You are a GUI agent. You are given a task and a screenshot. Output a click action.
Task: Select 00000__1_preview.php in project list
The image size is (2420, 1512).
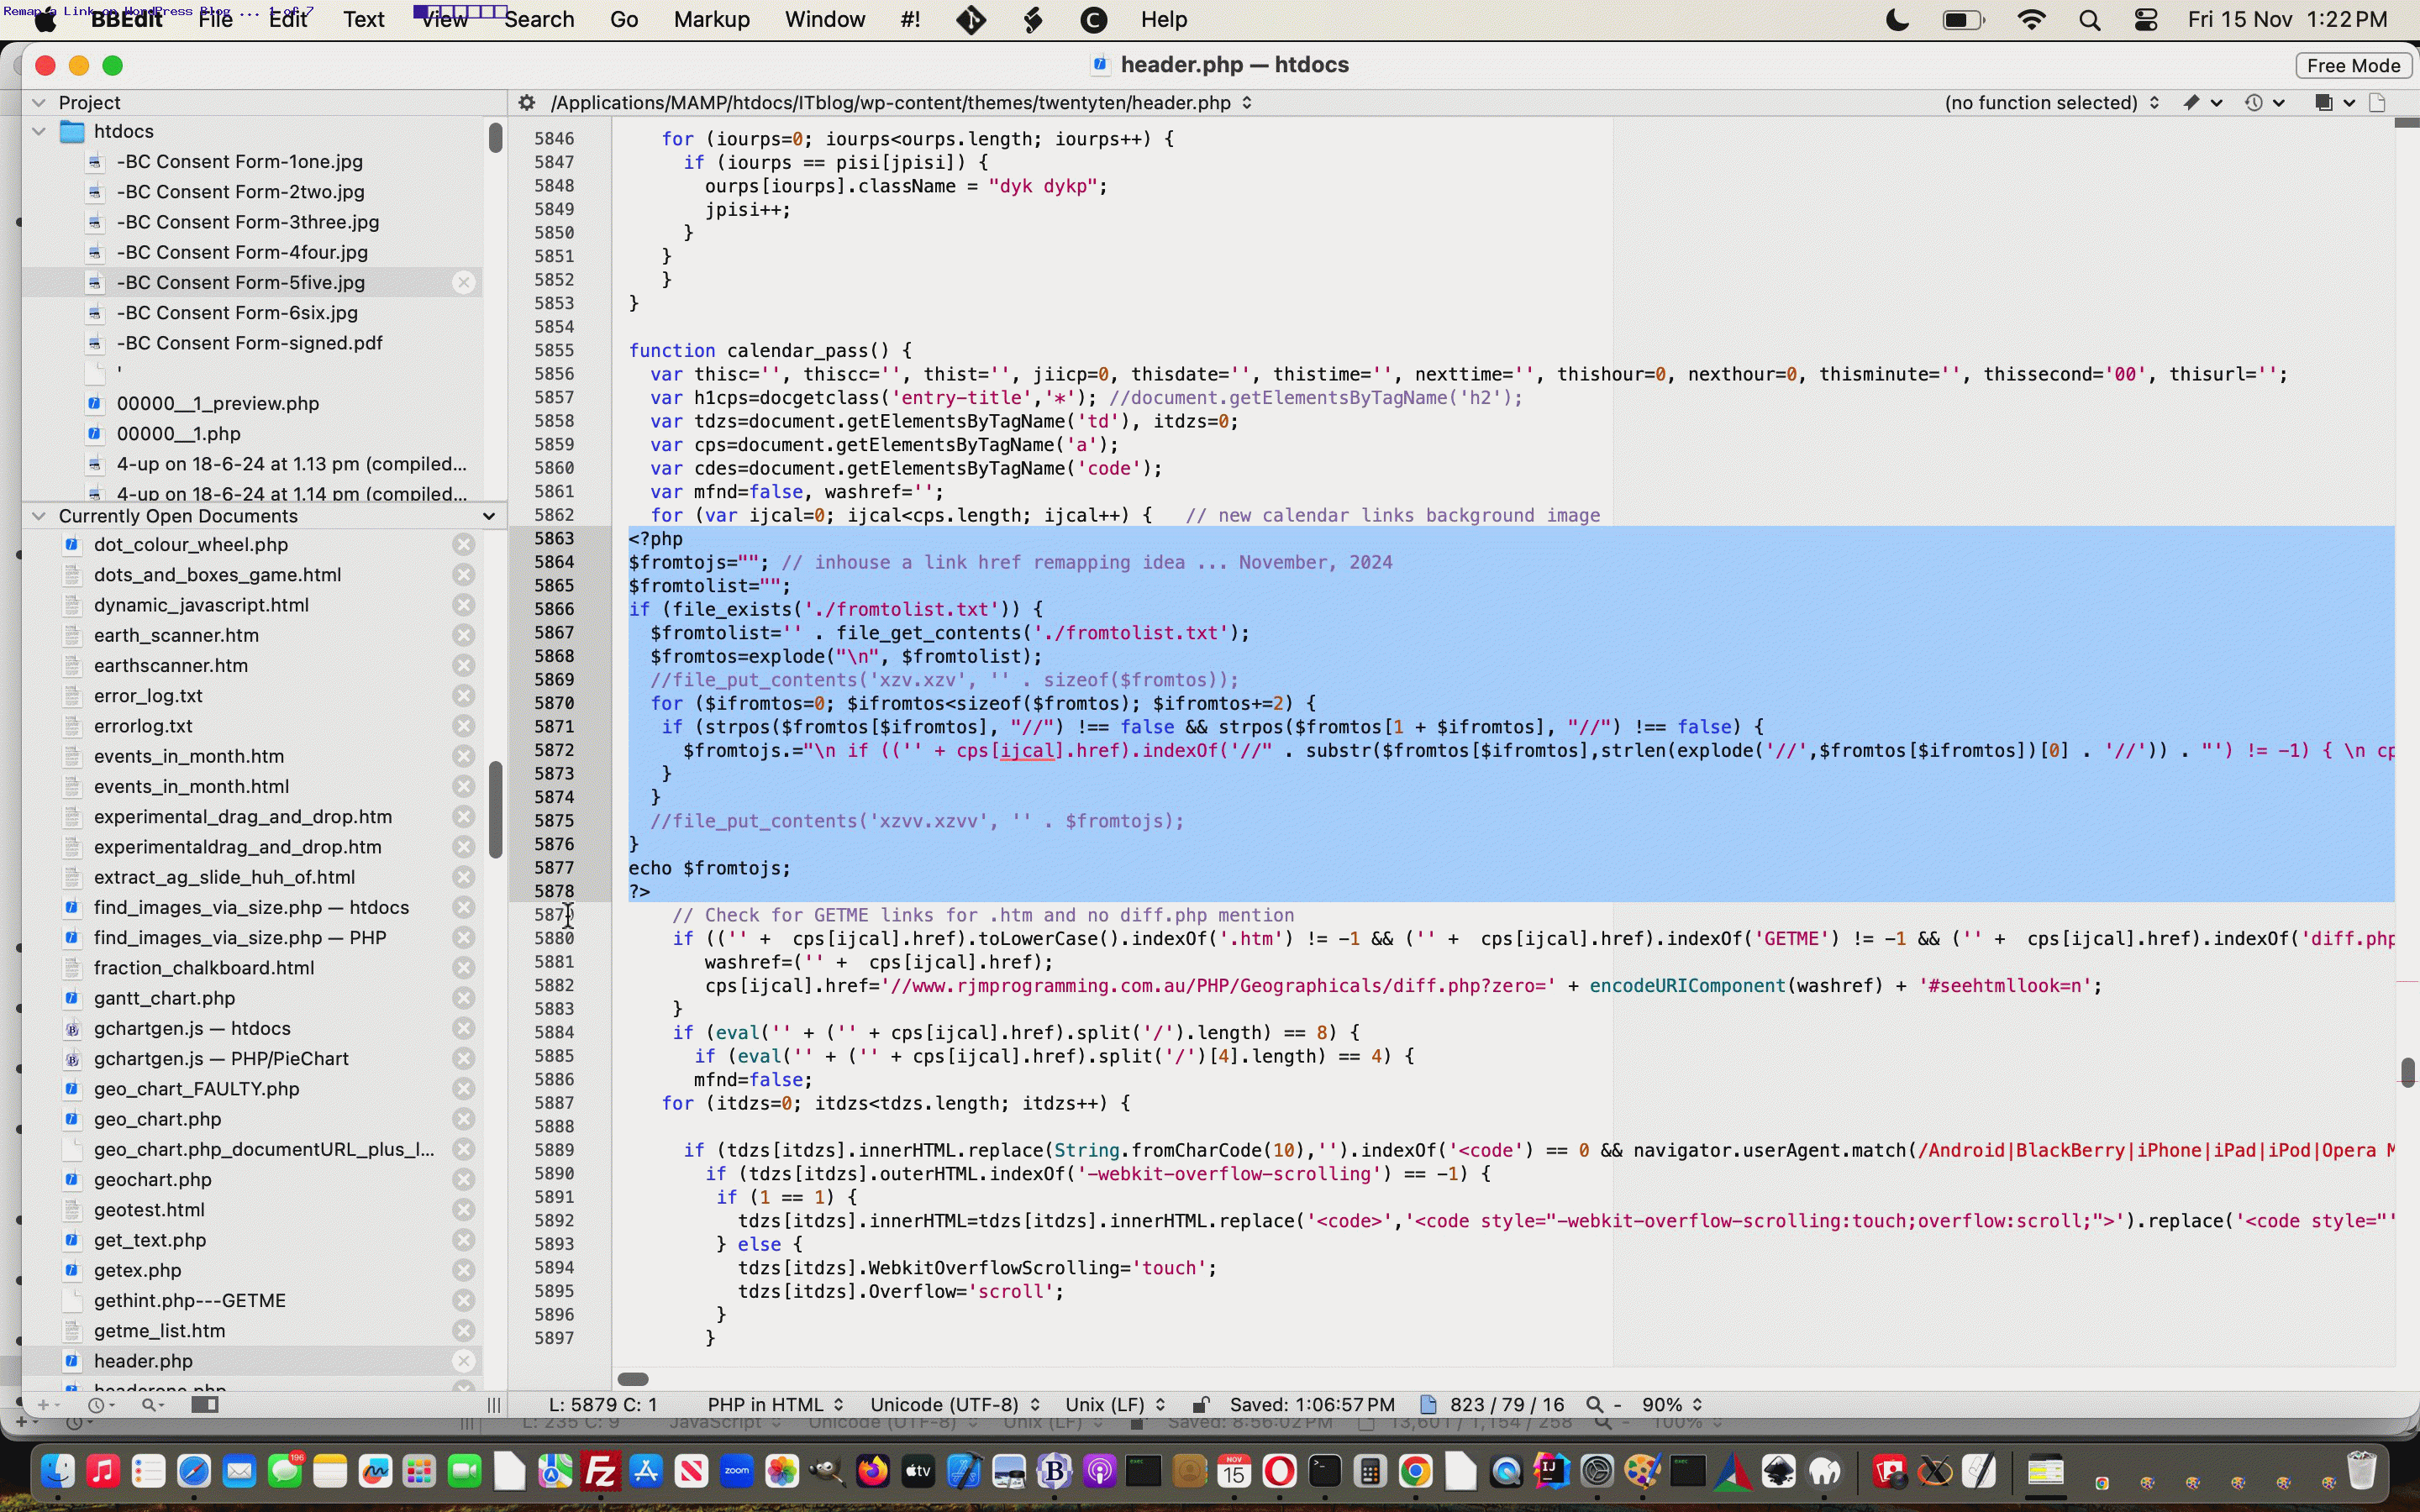(x=218, y=403)
